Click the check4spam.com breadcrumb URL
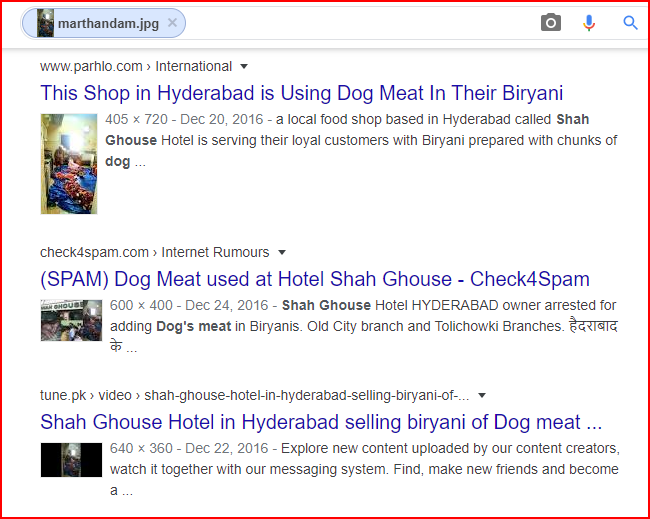Viewport: 650px width, 519px height. [x=94, y=252]
